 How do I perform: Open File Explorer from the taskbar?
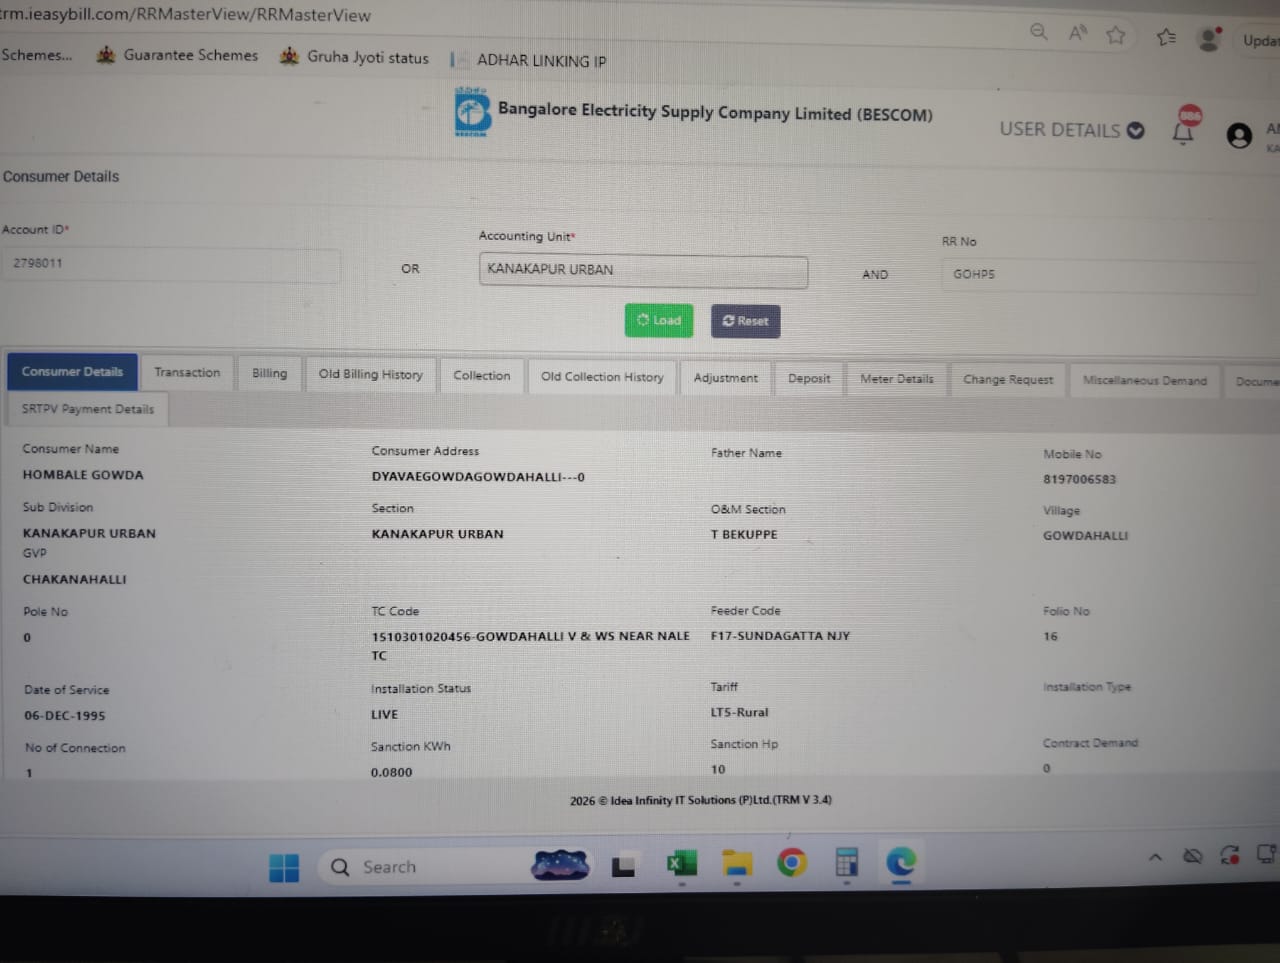coord(737,863)
